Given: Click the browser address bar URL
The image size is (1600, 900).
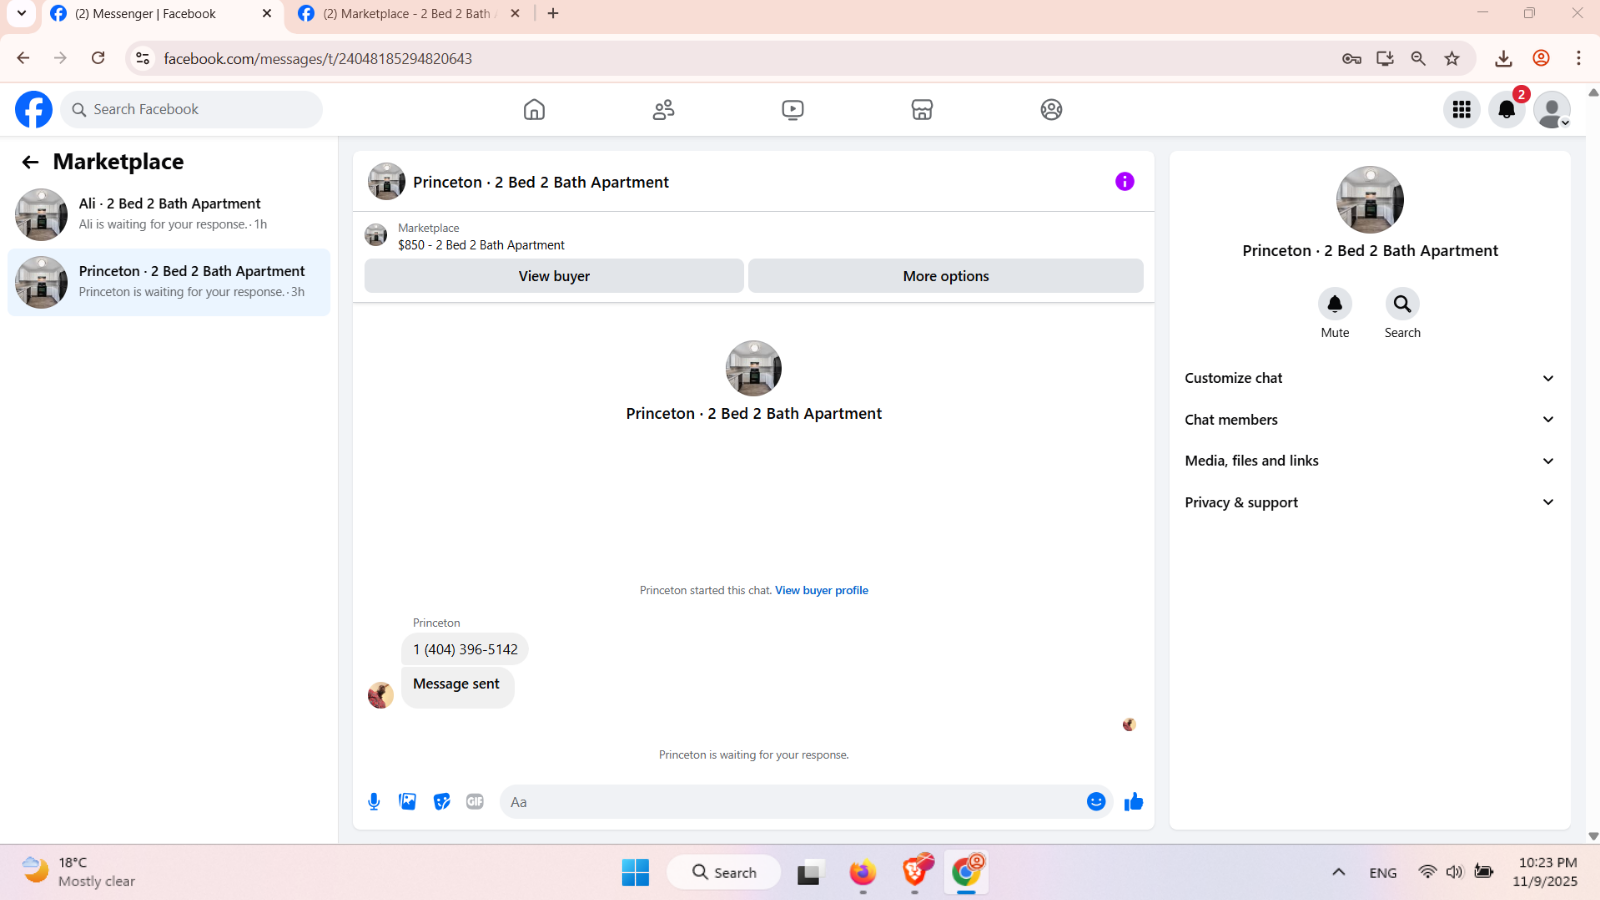Looking at the screenshot, I should pos(318,58).
